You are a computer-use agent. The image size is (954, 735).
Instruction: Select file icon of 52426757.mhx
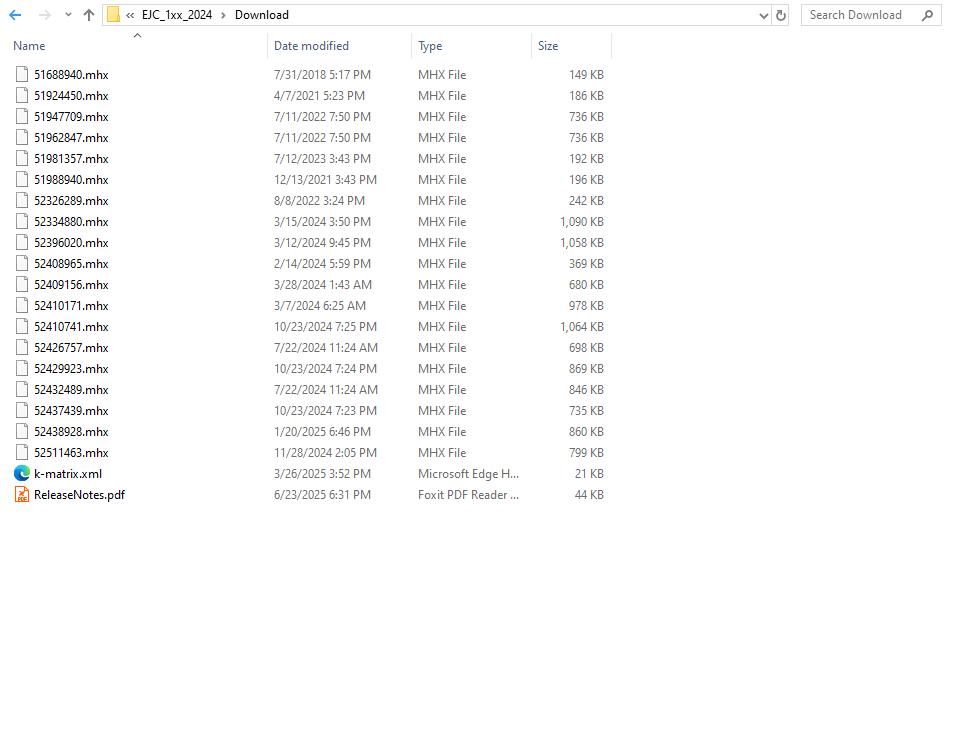tap(22, 347)
